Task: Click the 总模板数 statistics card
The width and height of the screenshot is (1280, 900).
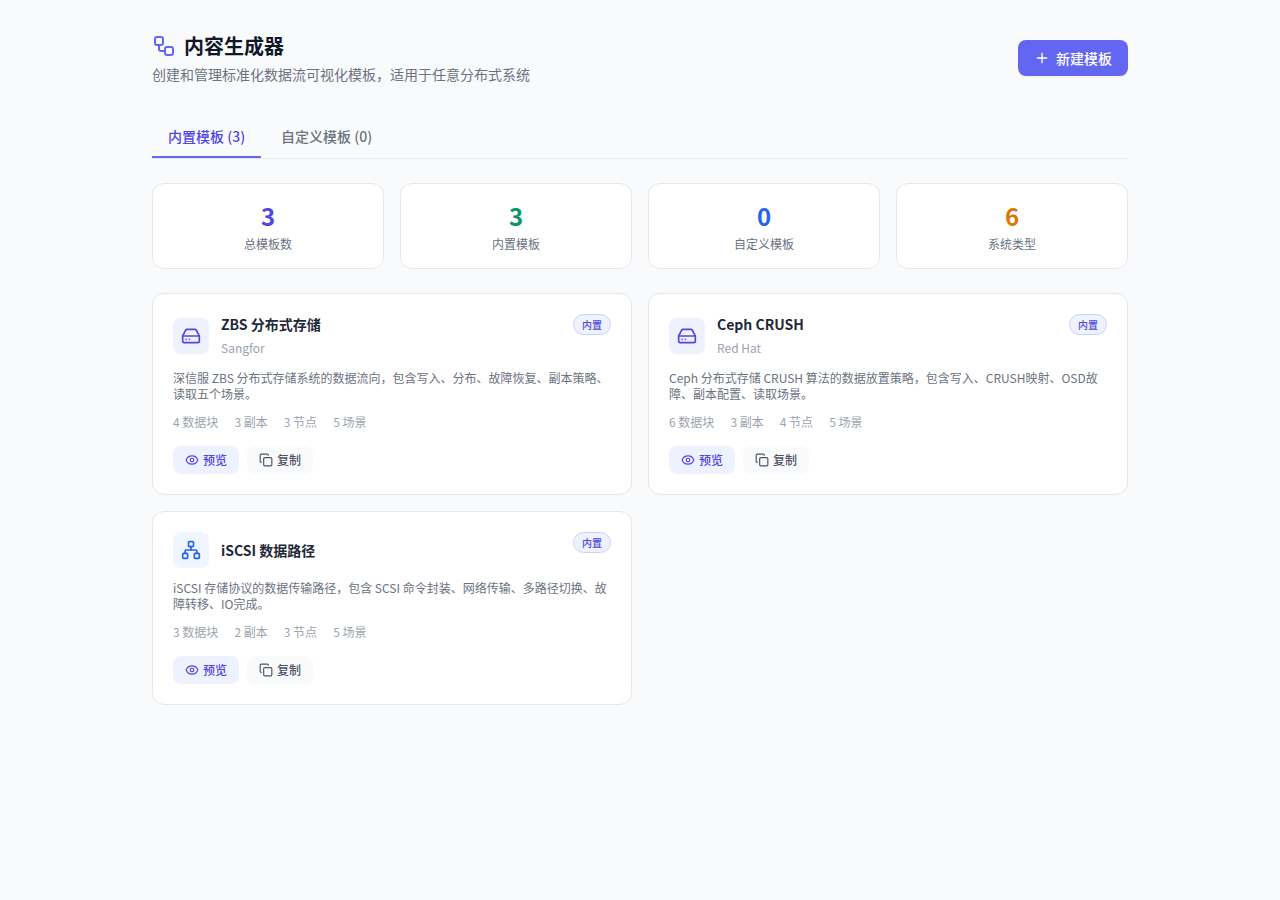Action: [x=268, y=226]
